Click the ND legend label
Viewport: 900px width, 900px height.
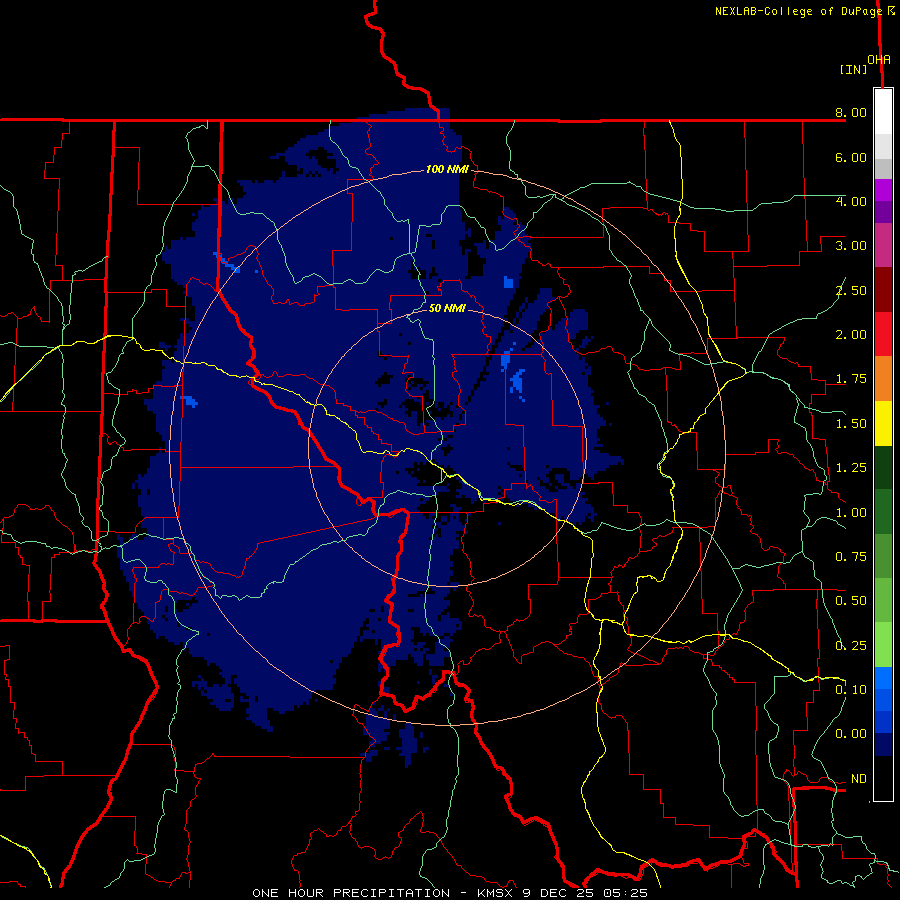click(859, 779)
